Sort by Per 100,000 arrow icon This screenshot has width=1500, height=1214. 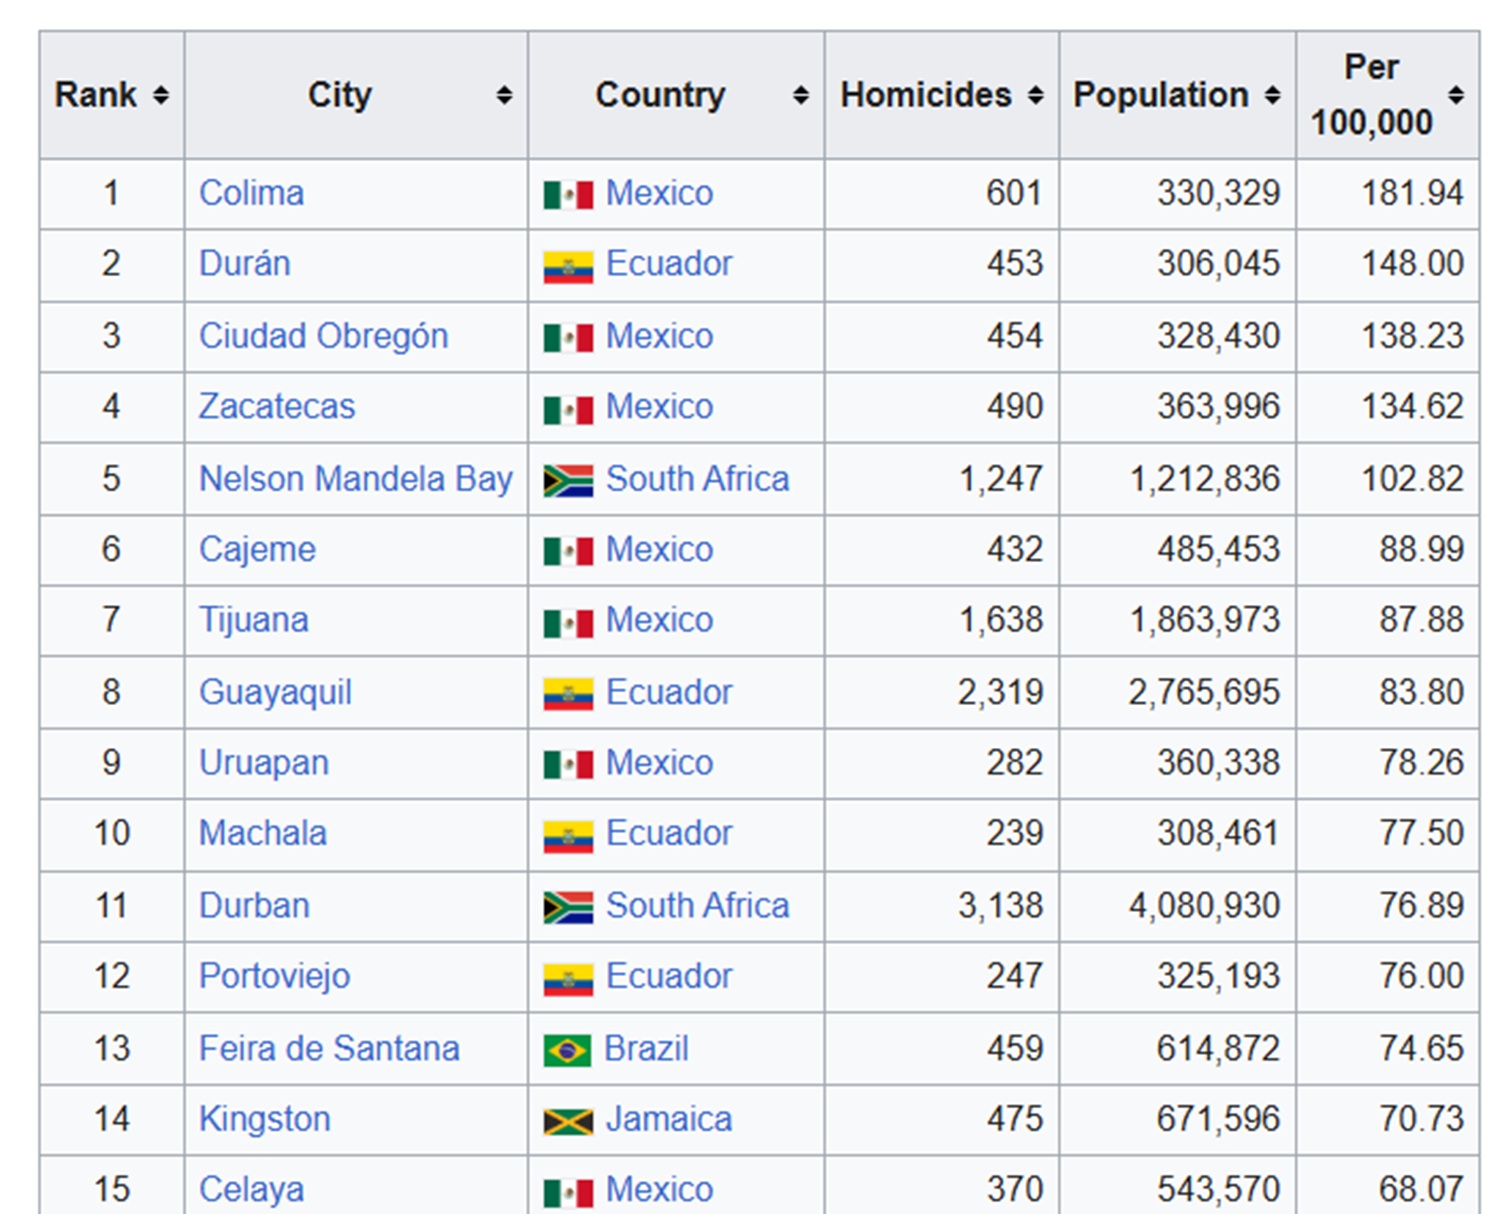point(1456,95)
